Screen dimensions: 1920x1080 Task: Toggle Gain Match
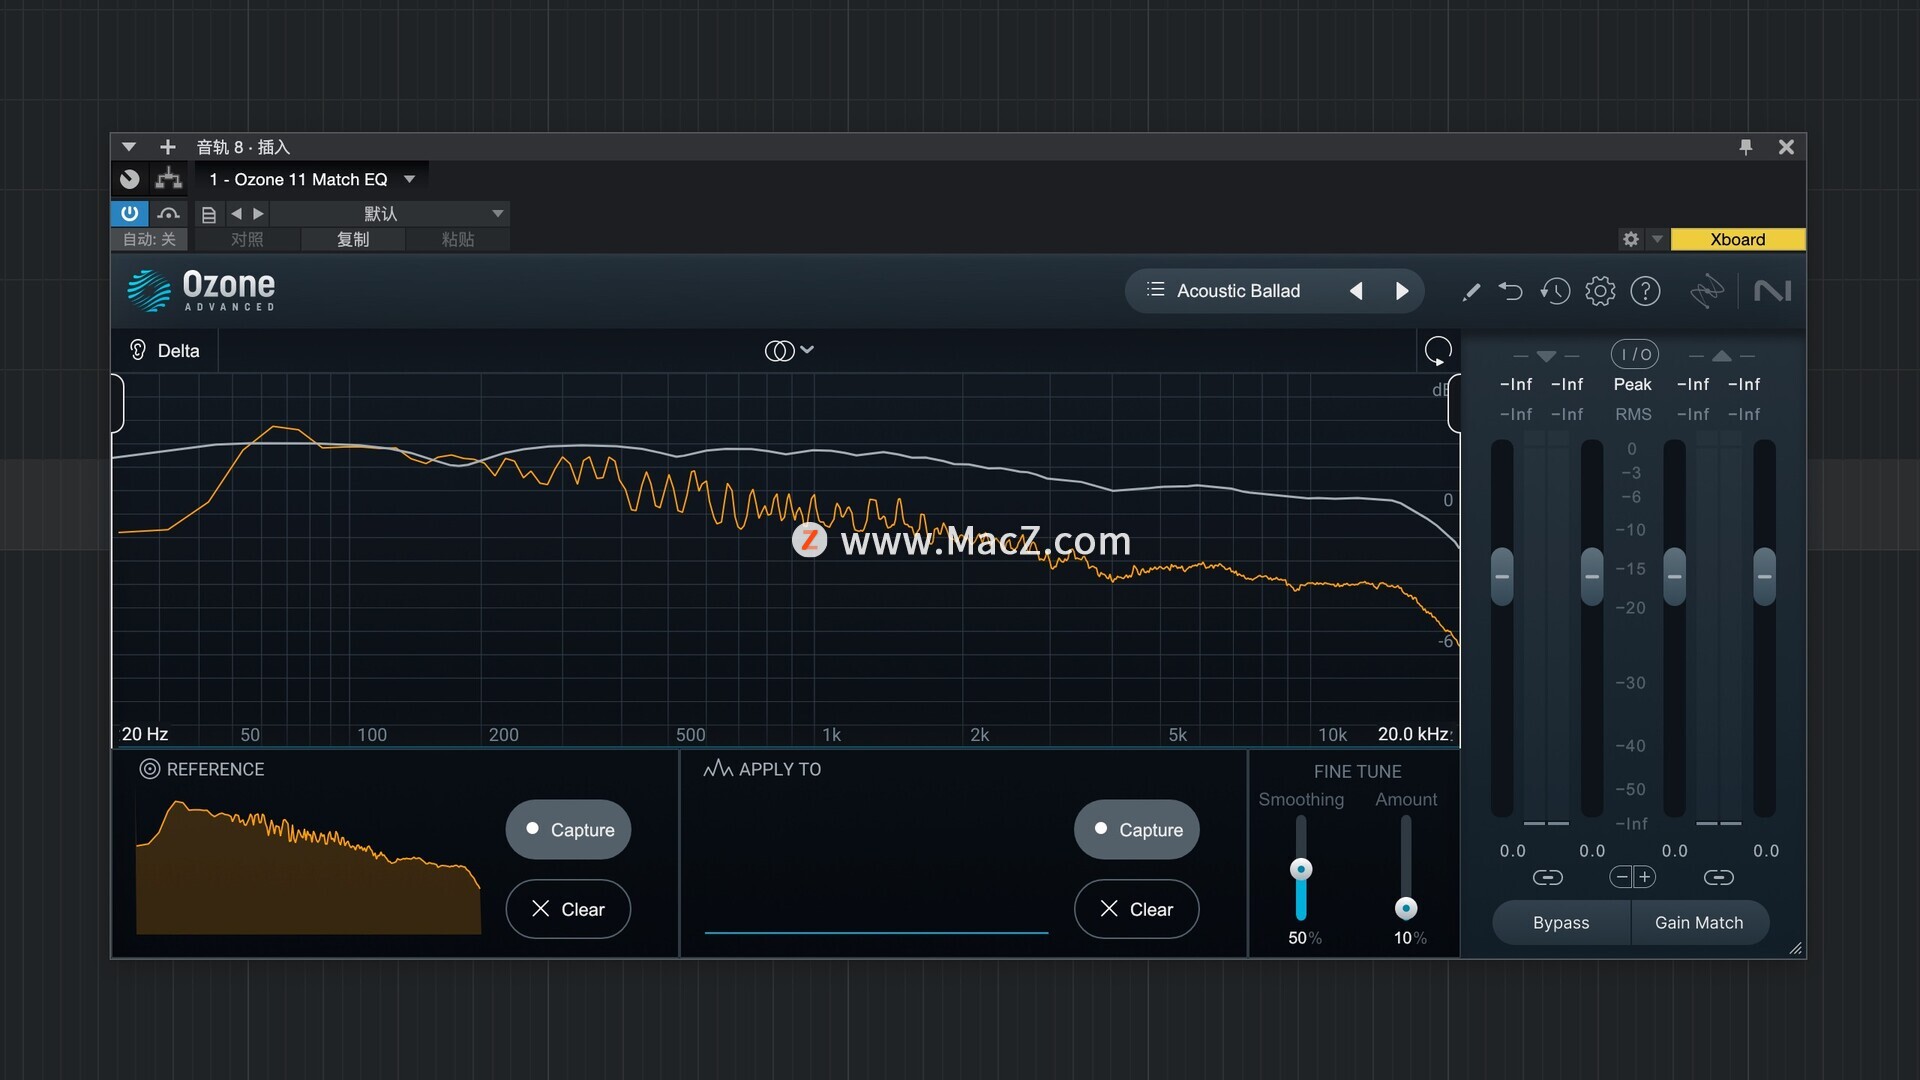(1699, 923)
